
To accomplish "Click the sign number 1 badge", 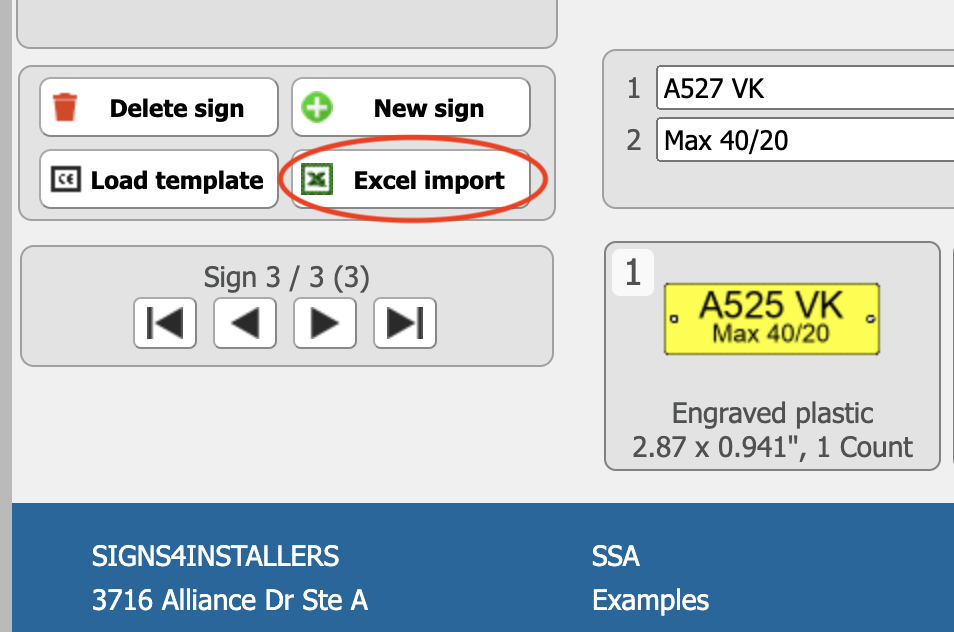I will click(633, 272).
